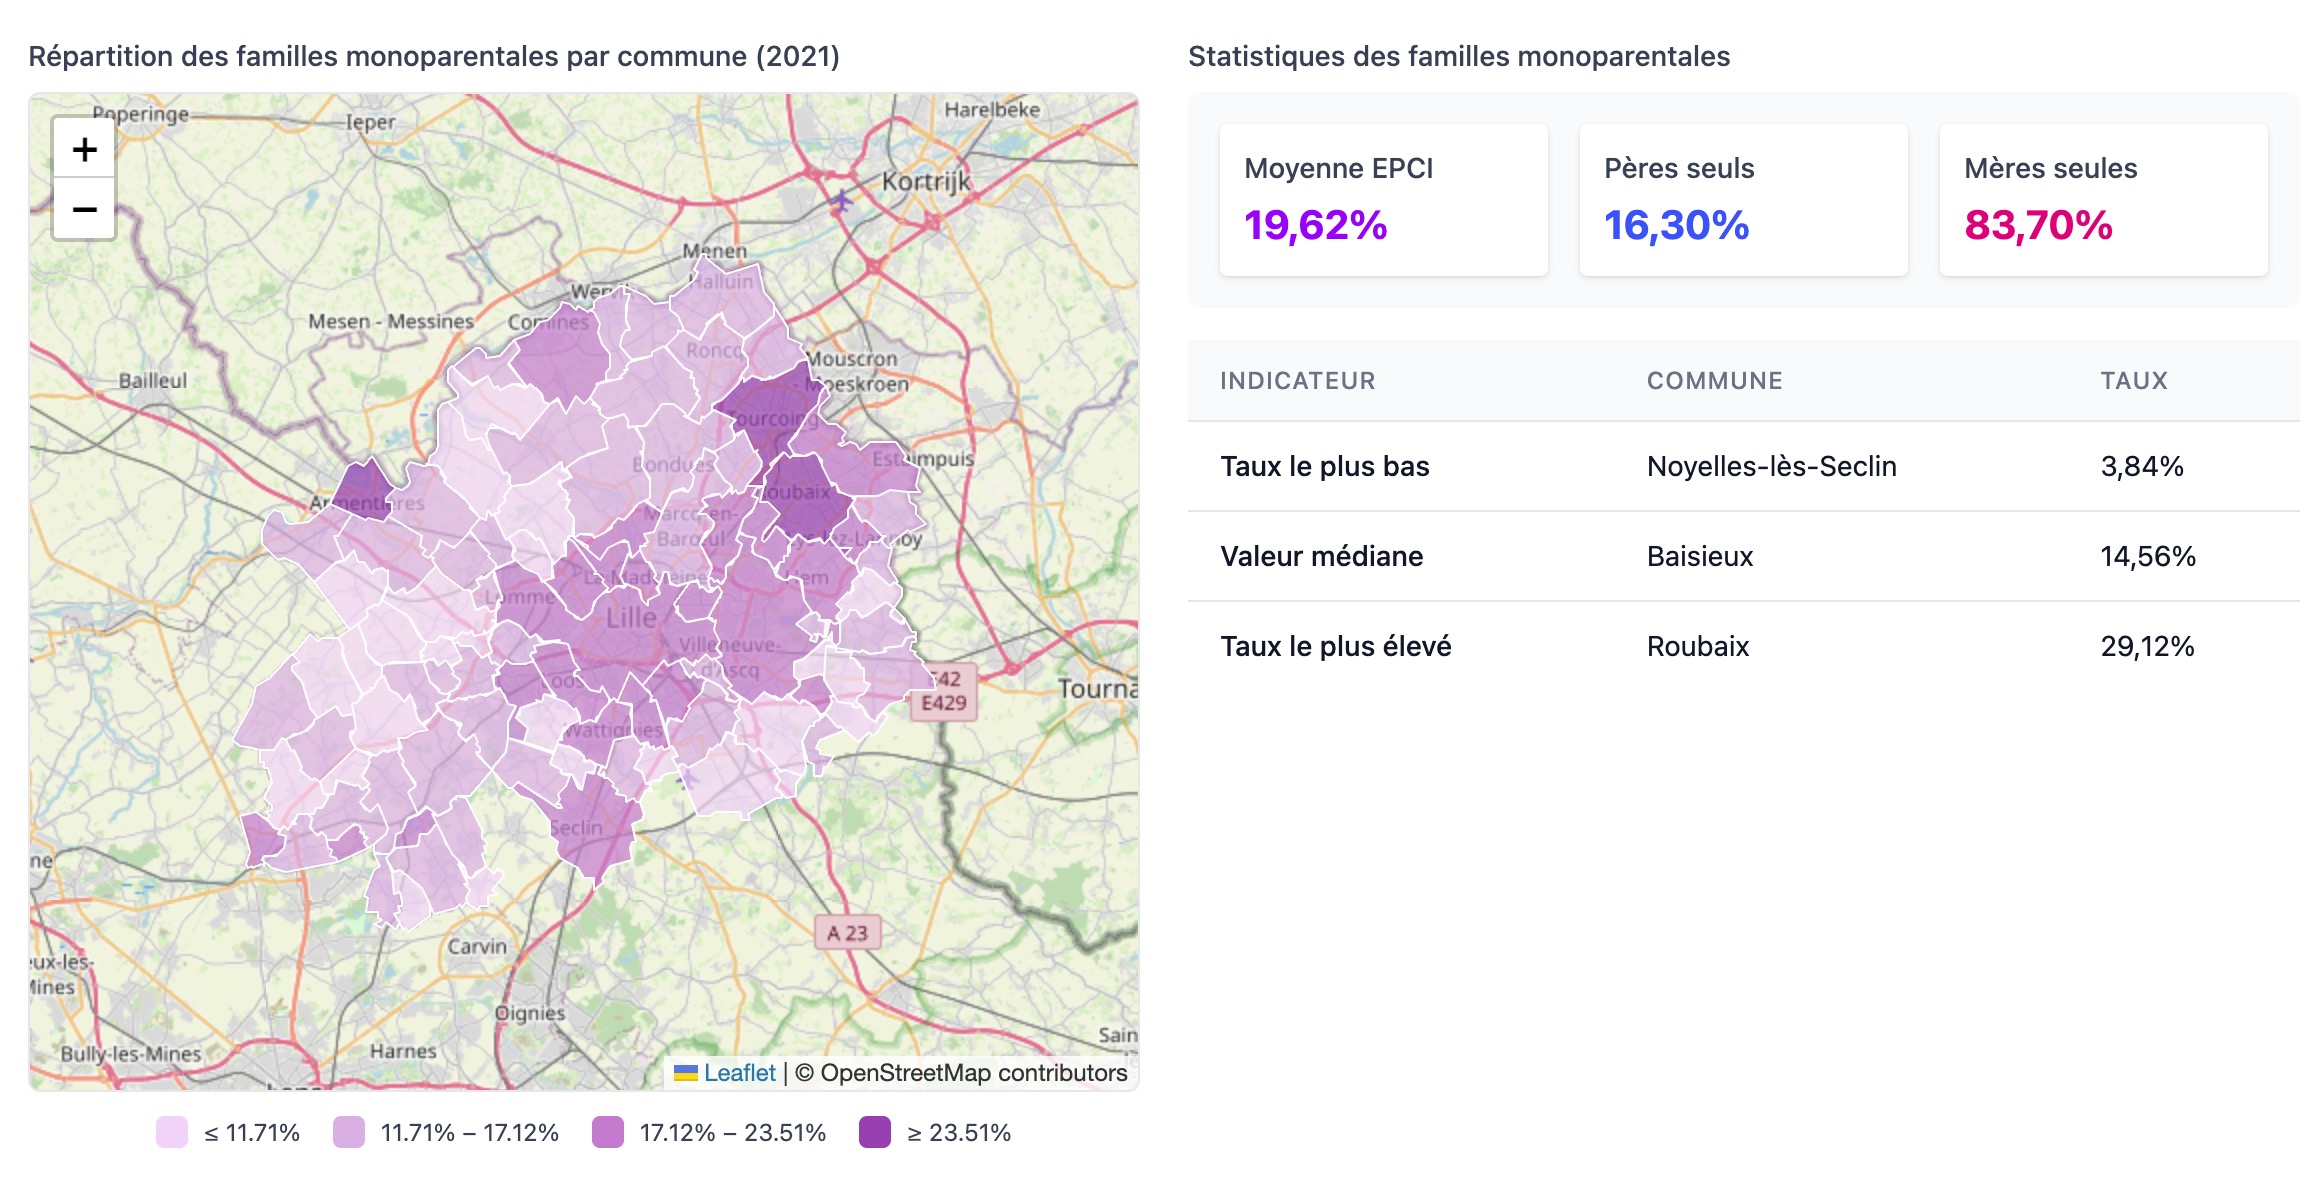
Task: Select the Moyenne EPCI stat card
Action: tap(1385, 198)
